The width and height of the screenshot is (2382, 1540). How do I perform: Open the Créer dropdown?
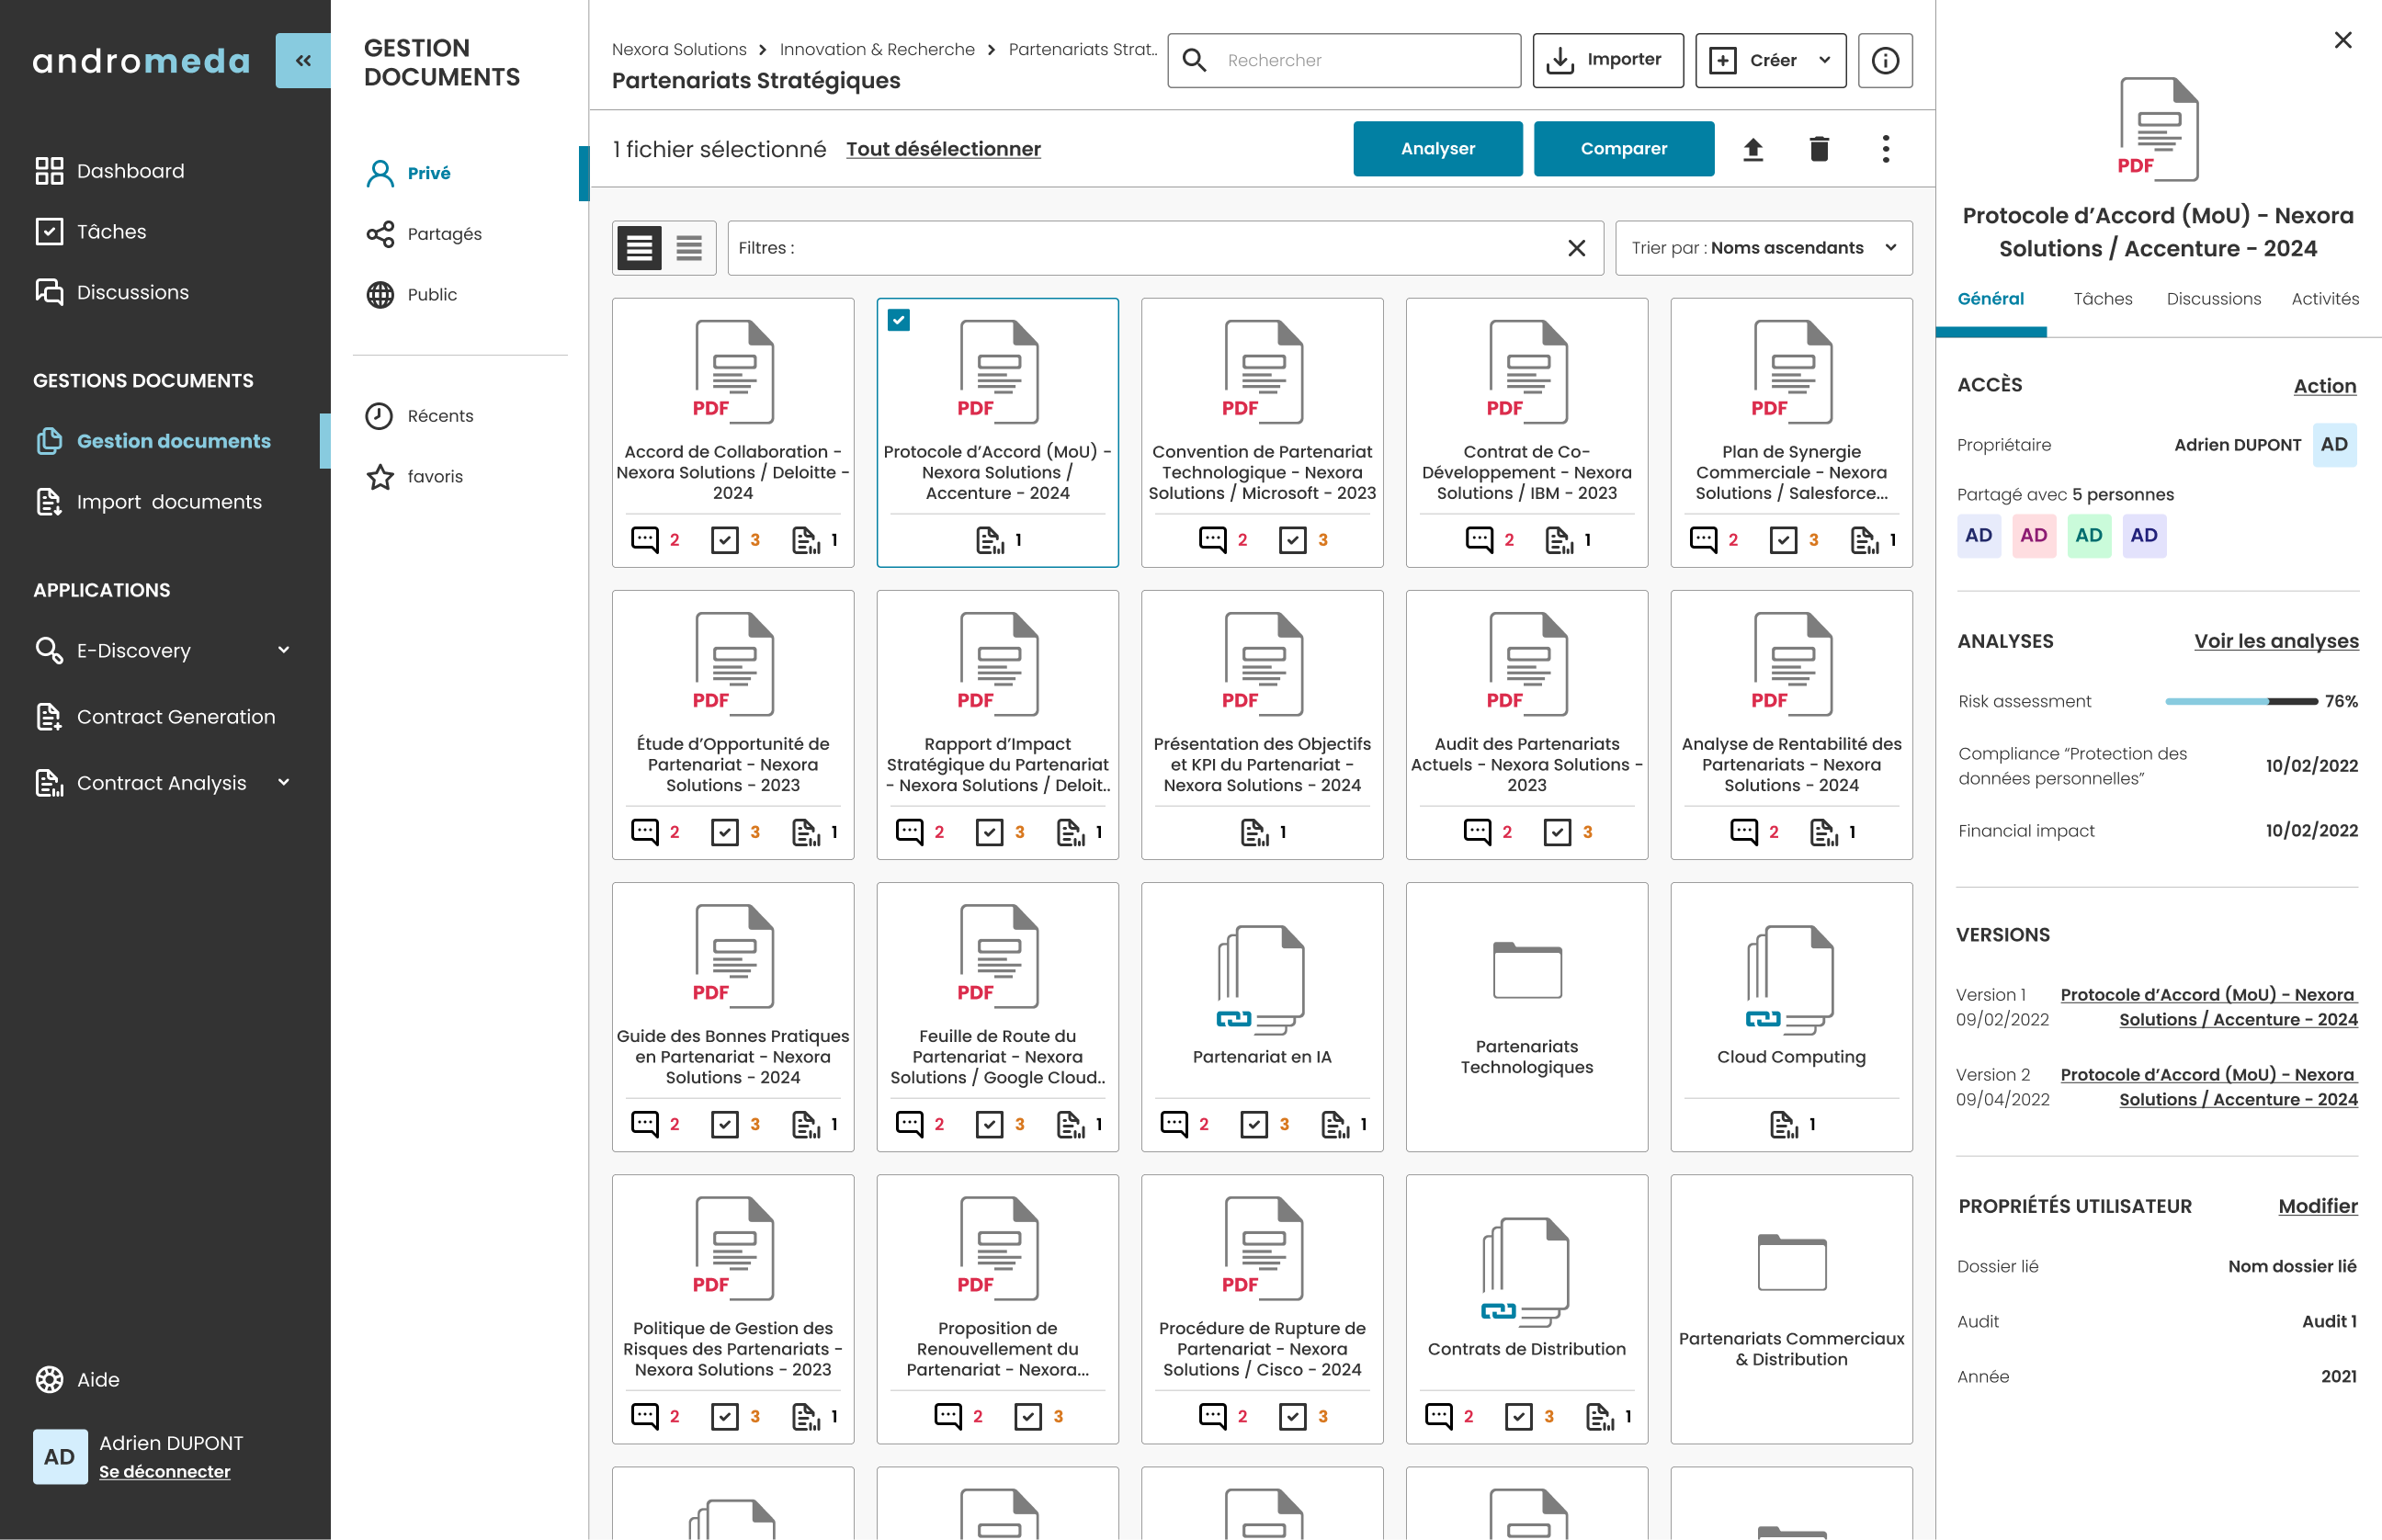point(1771,60)
